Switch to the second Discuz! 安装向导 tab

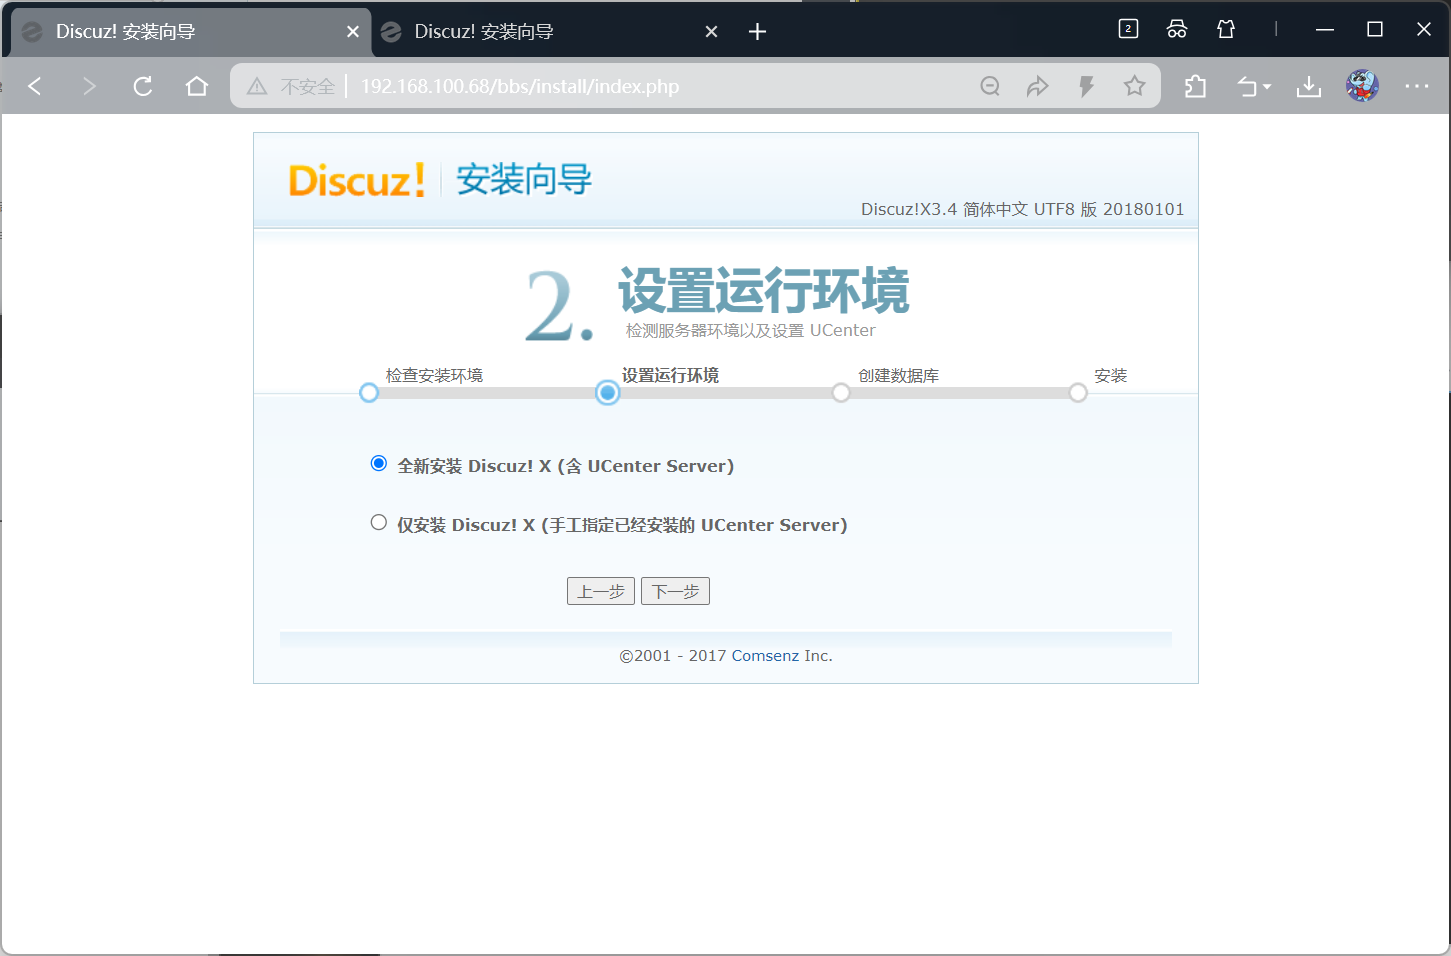pyautogui.click(x=550, y=32)
